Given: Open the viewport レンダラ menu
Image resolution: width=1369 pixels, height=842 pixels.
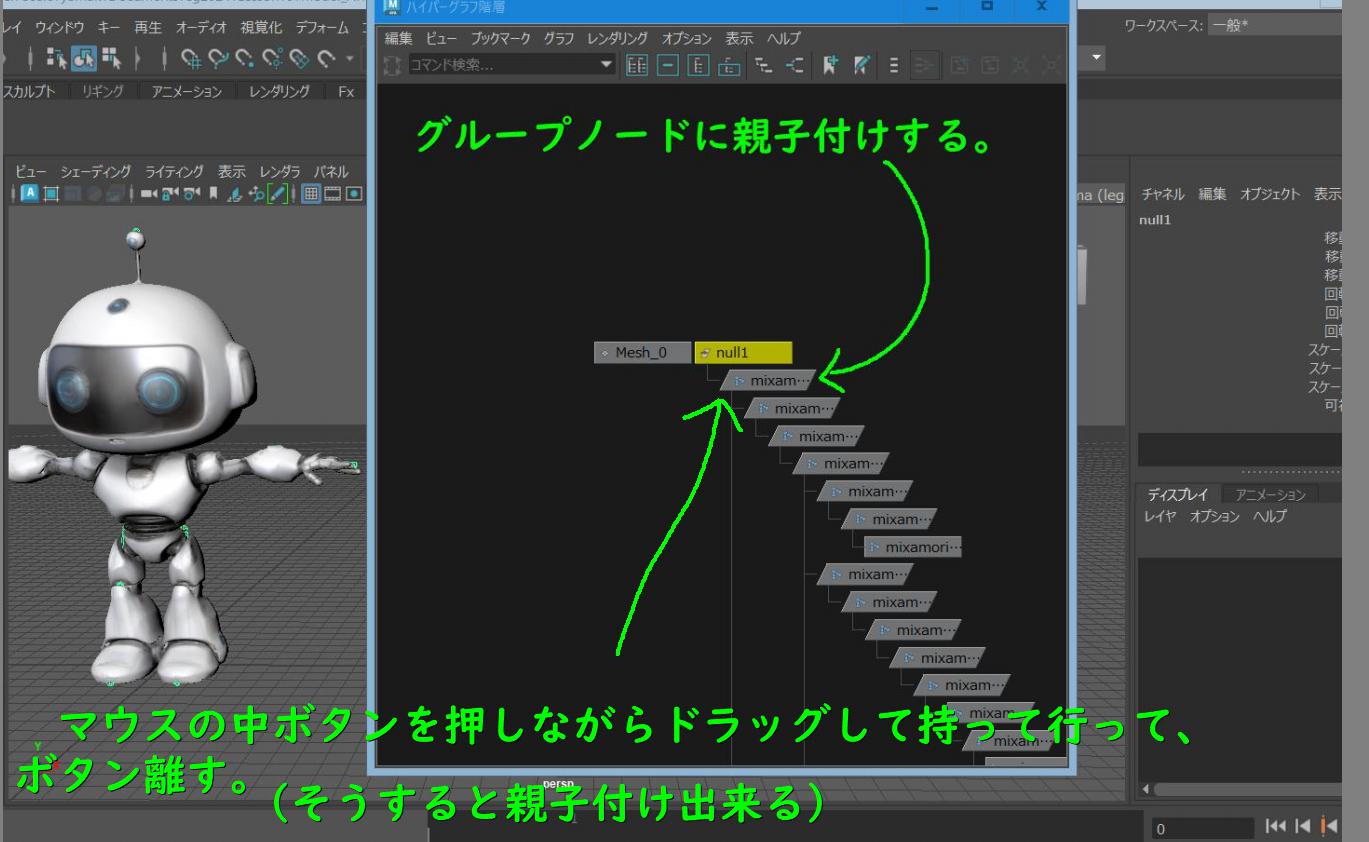Looking at the screenshot, I should tap(280, 172).
